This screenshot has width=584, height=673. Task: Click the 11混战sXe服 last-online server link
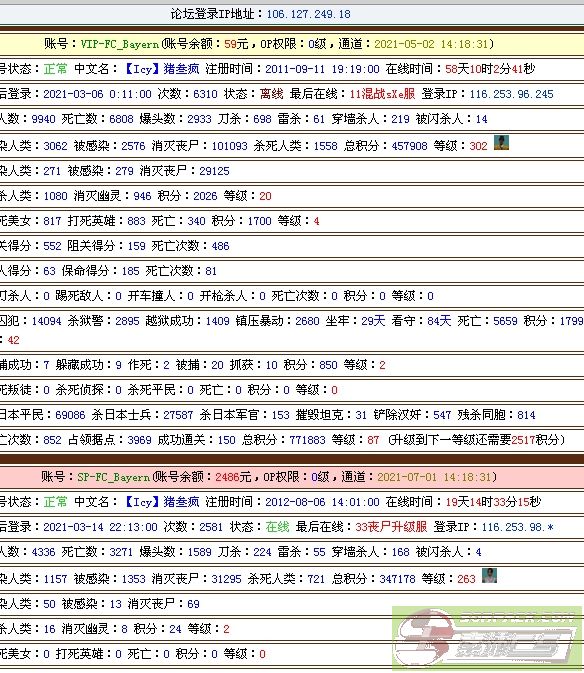pyautogui.click(x=382, y=94)
